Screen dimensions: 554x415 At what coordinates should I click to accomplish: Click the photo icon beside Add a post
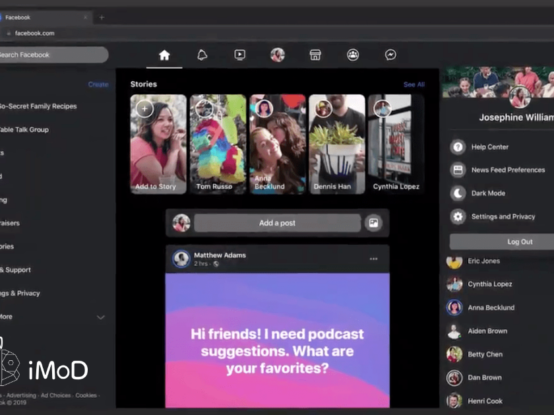click(373, 223)
